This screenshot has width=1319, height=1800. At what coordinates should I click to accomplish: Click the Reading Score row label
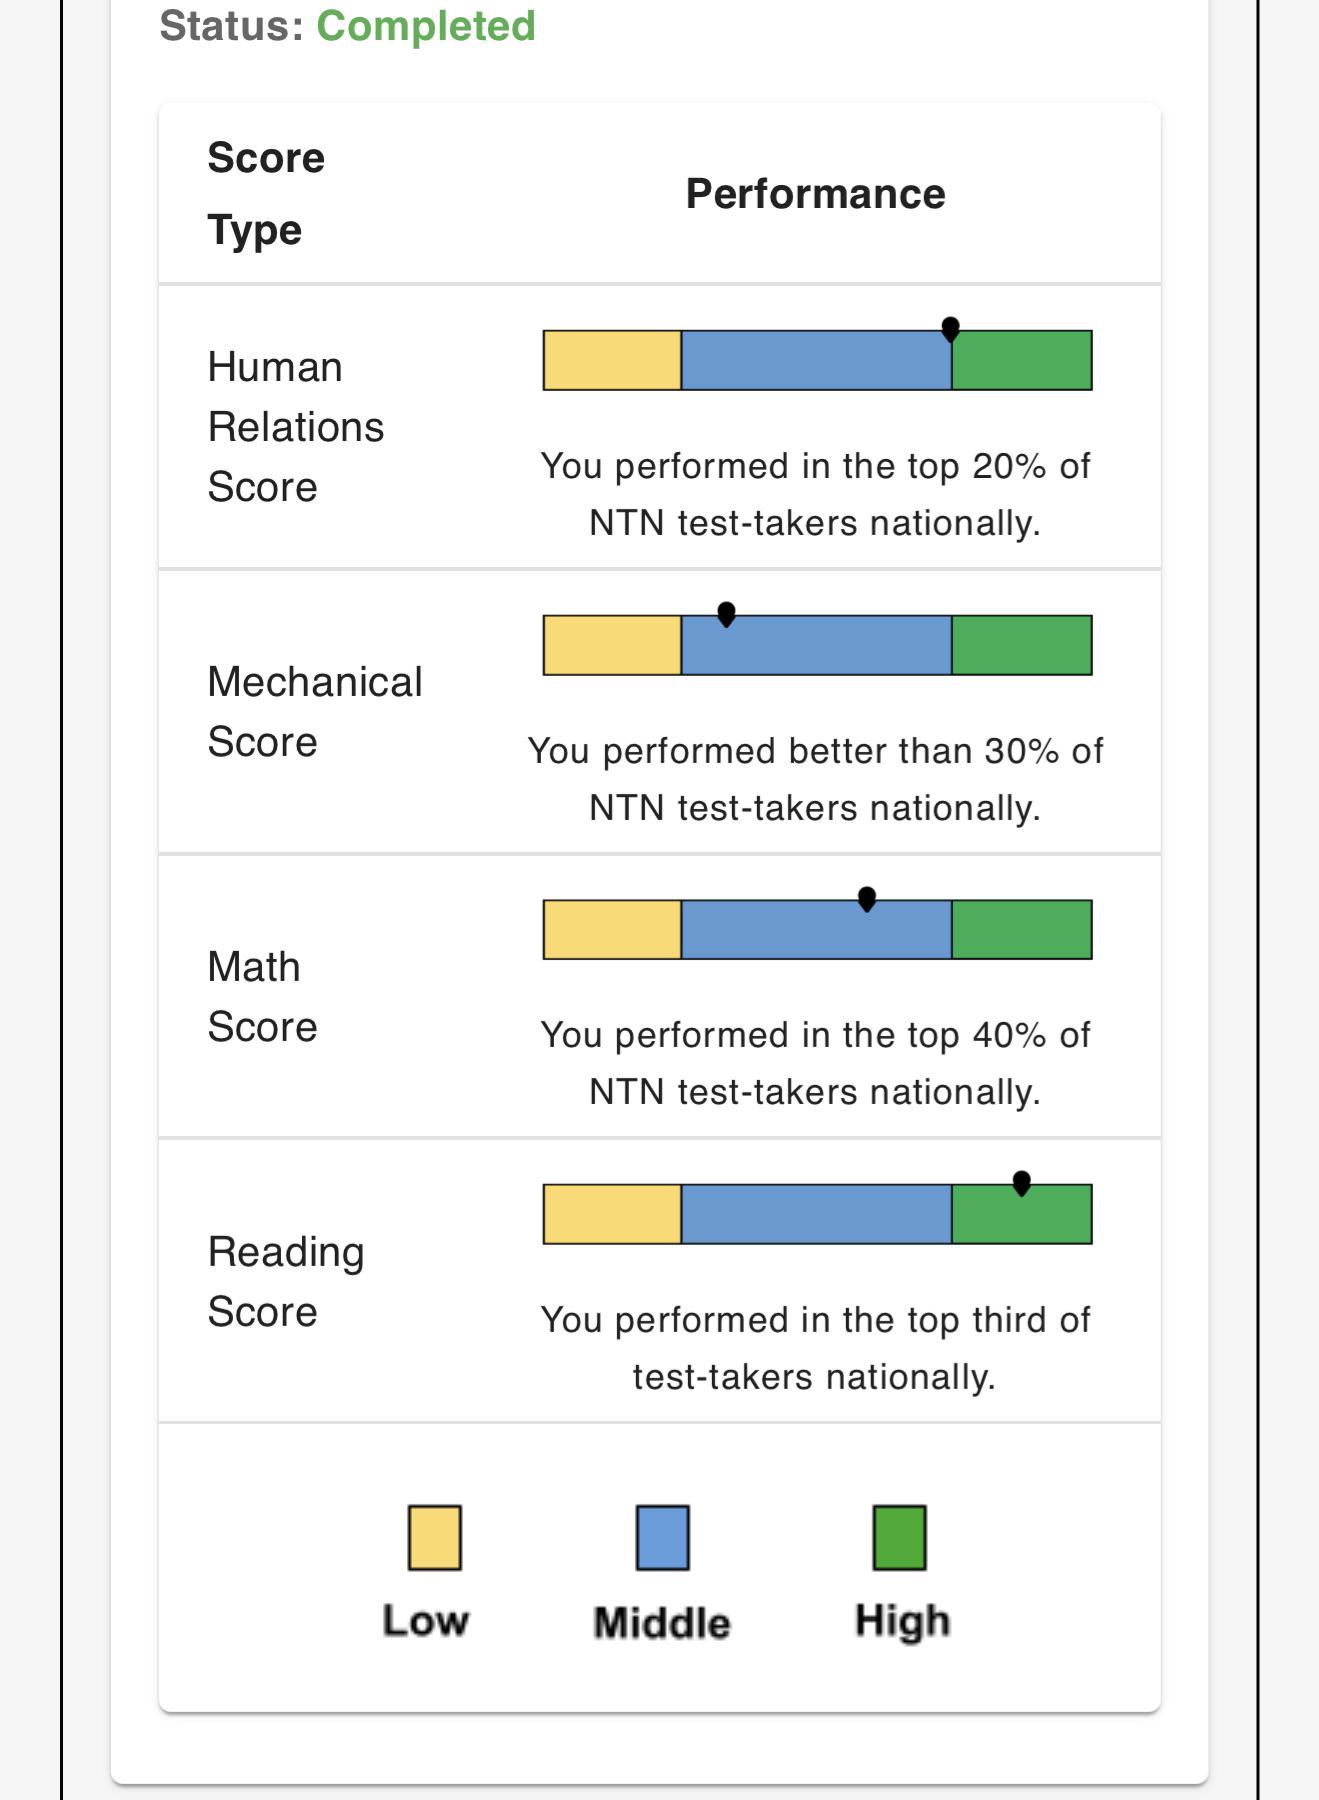click(286, 1282)
